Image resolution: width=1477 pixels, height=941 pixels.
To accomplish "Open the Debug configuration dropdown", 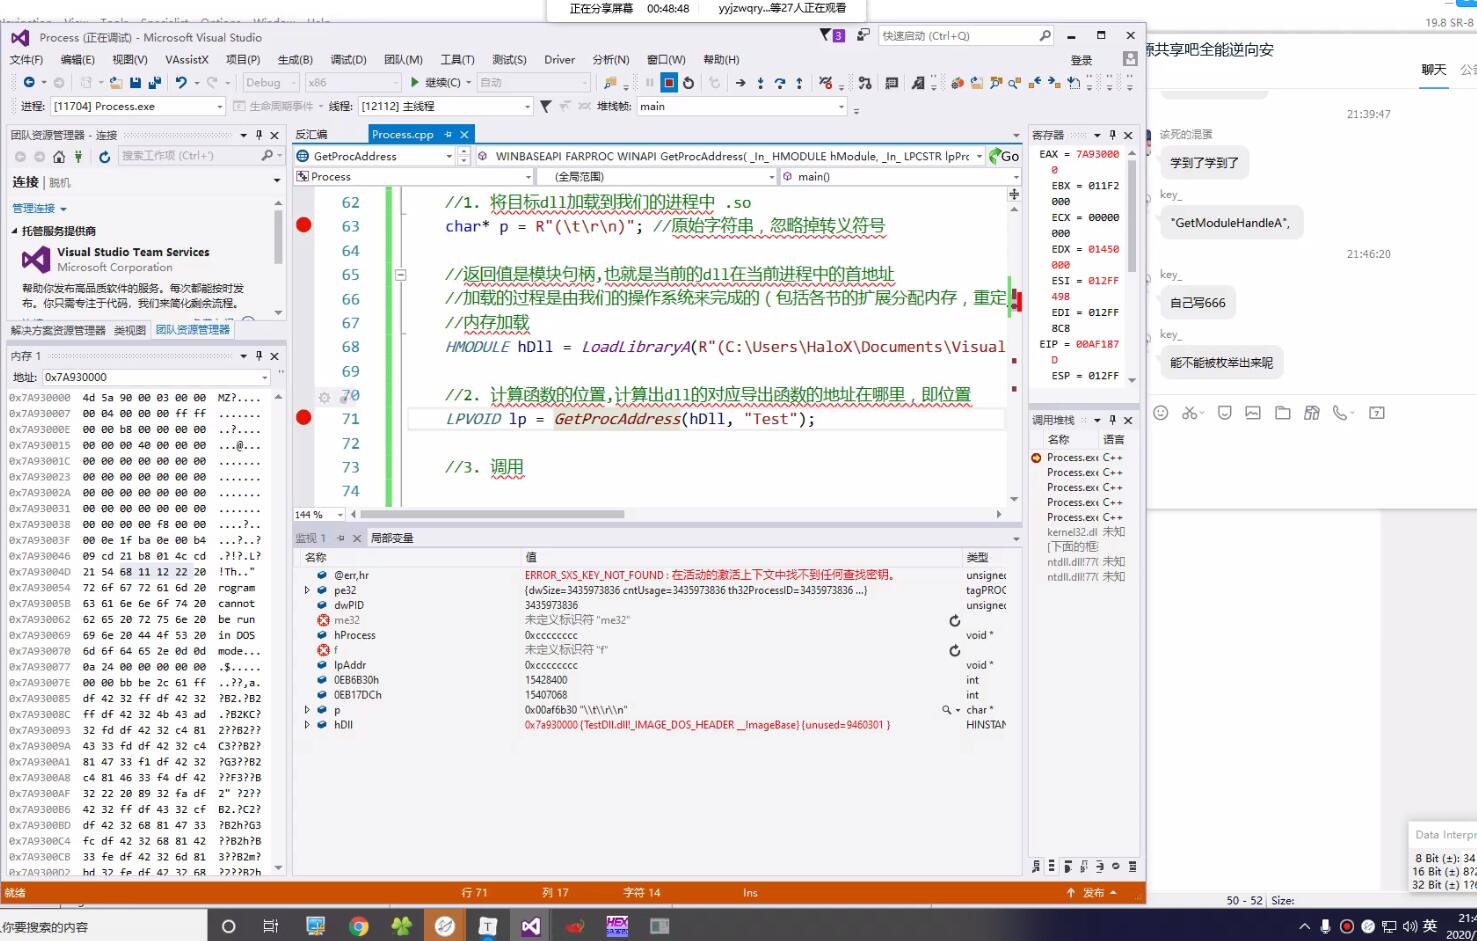I will pos(270,83).
